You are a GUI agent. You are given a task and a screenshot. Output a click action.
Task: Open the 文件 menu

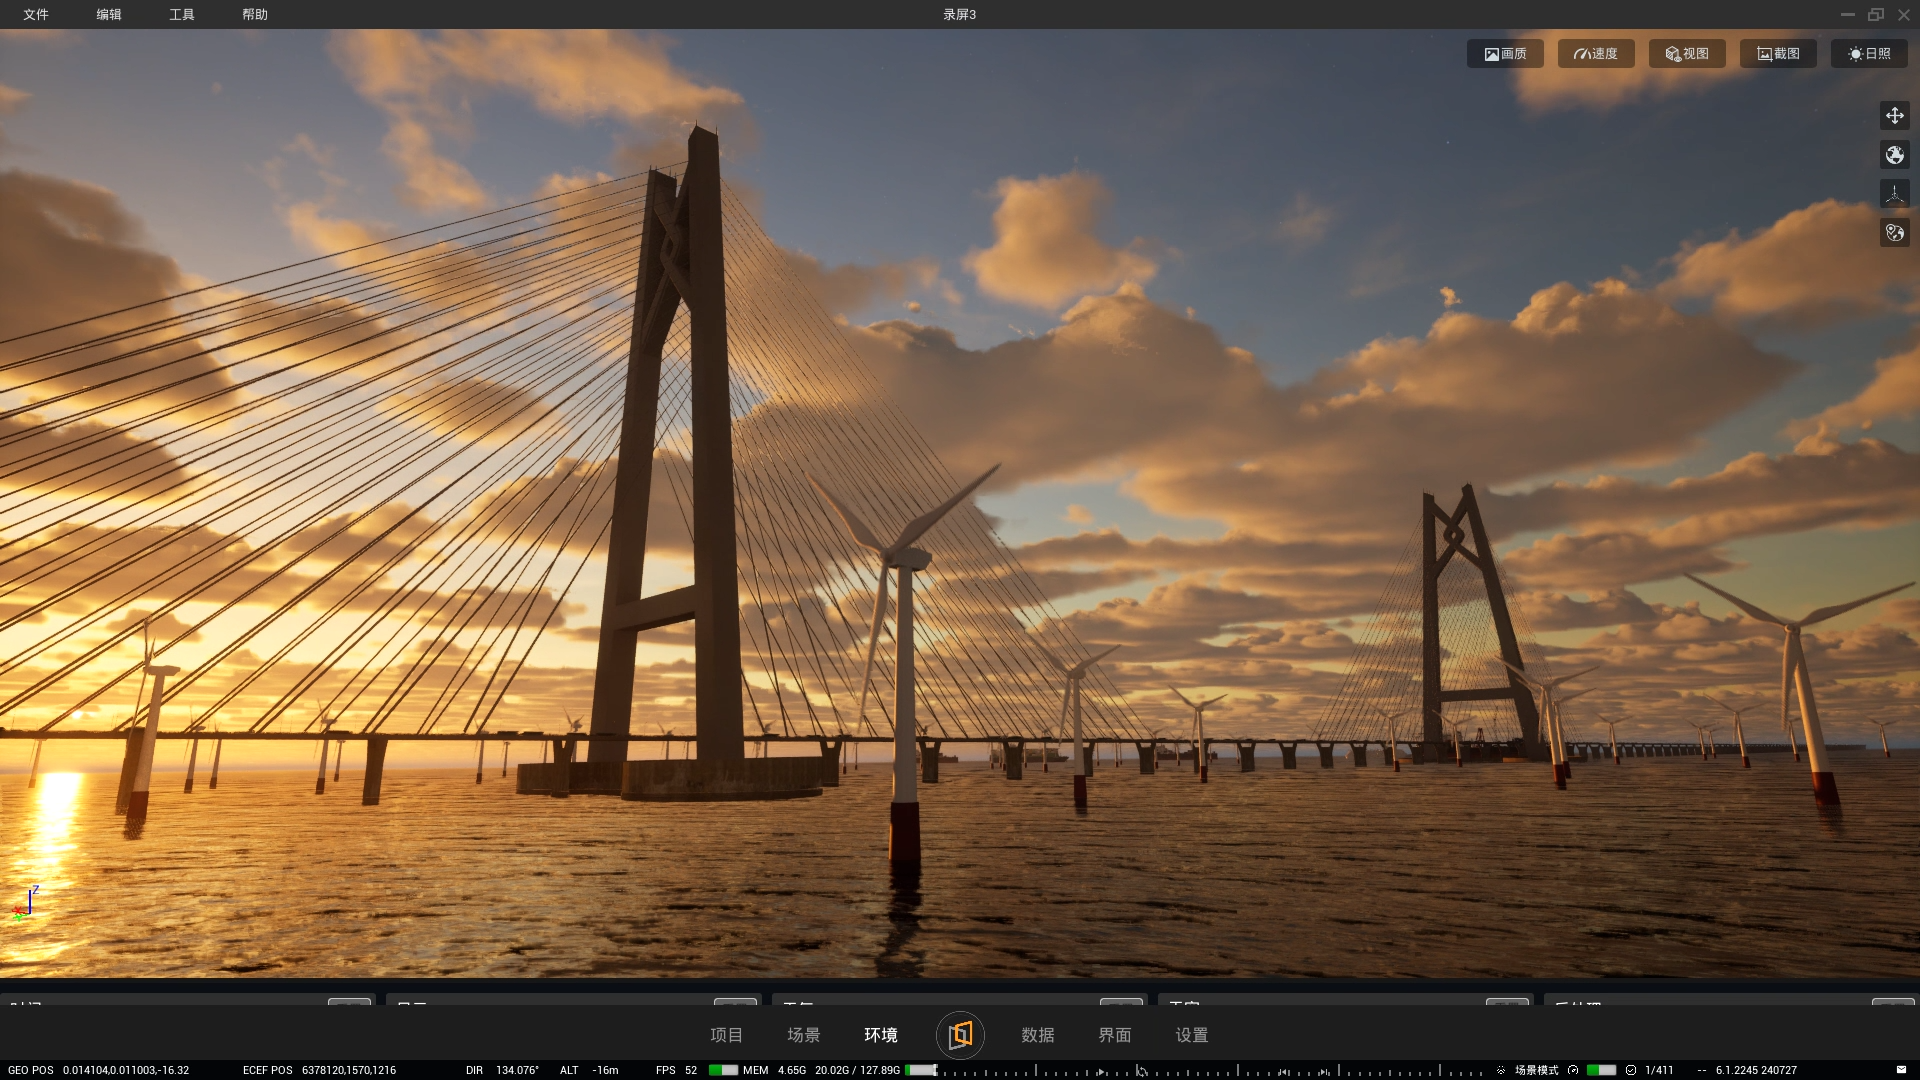(x=36, y=14)
